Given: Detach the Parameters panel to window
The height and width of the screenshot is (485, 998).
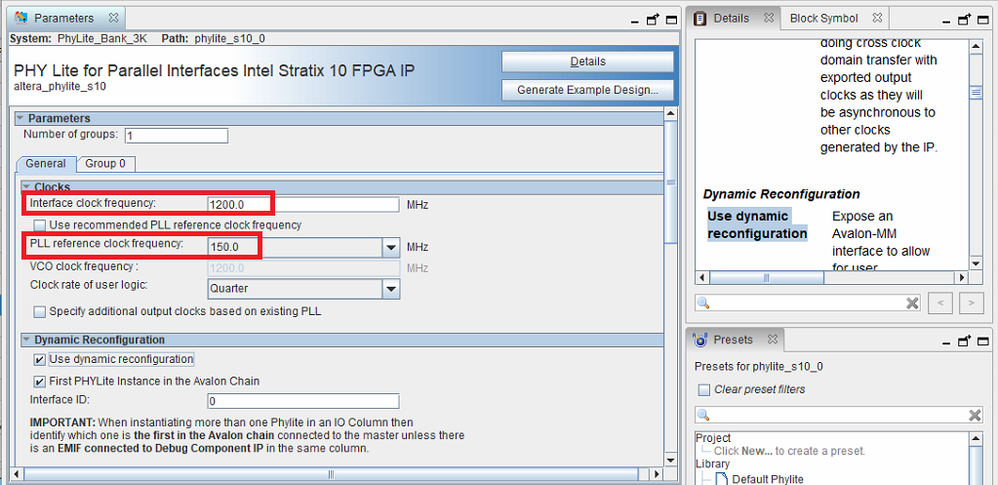Looking at the screenshot, I should 652,20.
